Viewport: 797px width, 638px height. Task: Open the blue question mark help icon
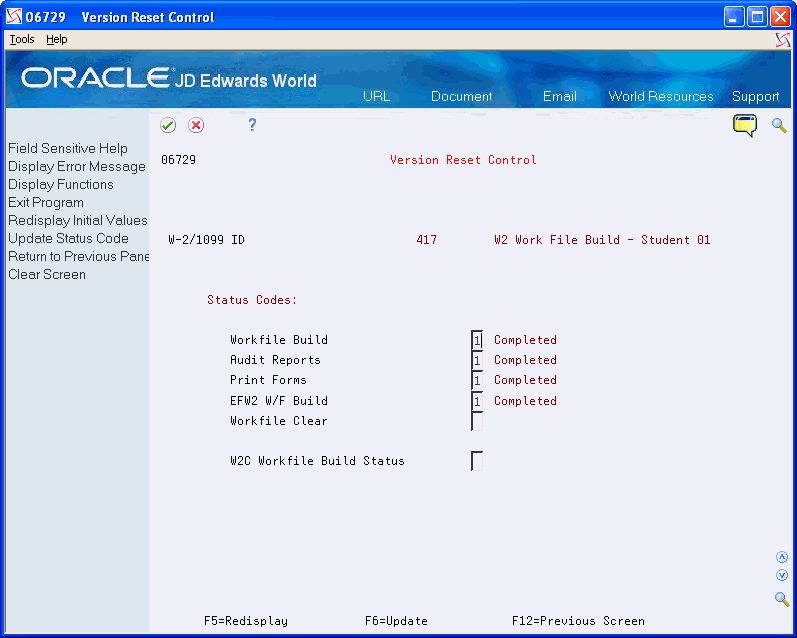coord(252,125)
